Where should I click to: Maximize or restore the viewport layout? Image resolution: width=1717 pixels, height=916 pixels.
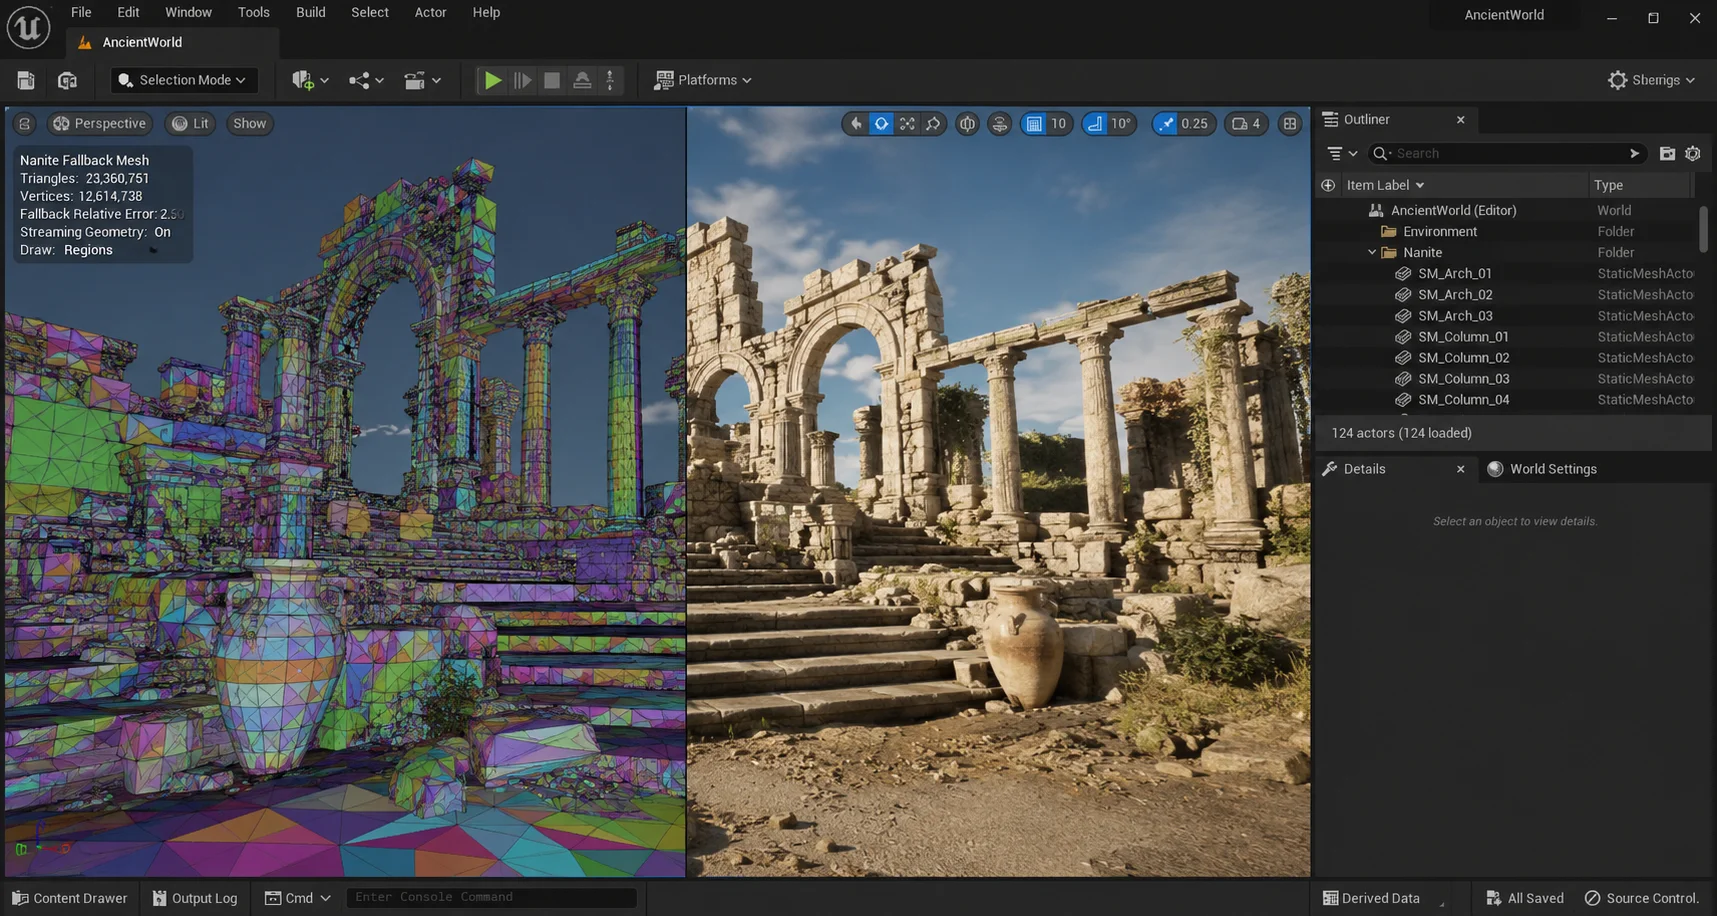pyautogui.click(x=1290, y=123)
